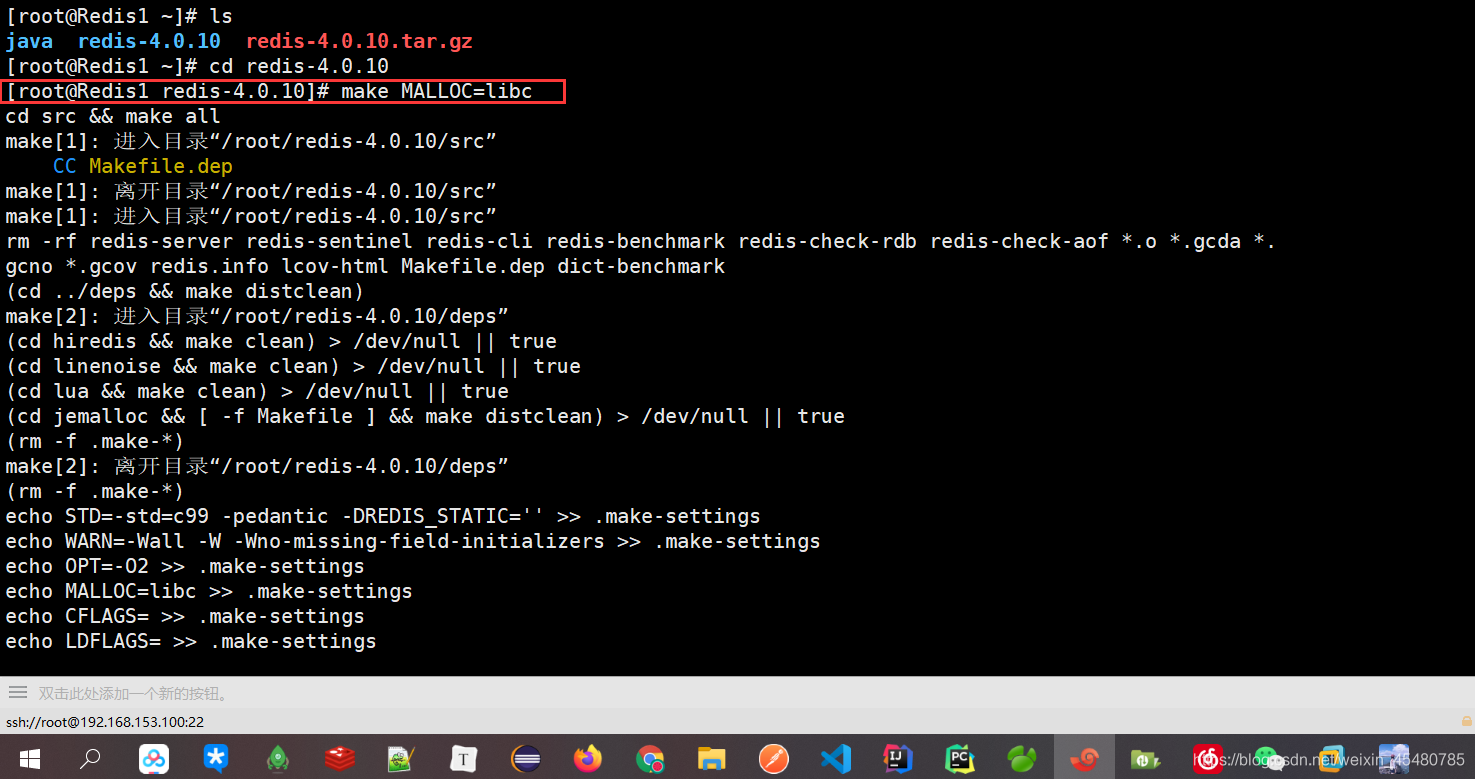Click the 'echo STD=-std=c99' line
This screenshot has width=1475, height=779.
point(383,517)
